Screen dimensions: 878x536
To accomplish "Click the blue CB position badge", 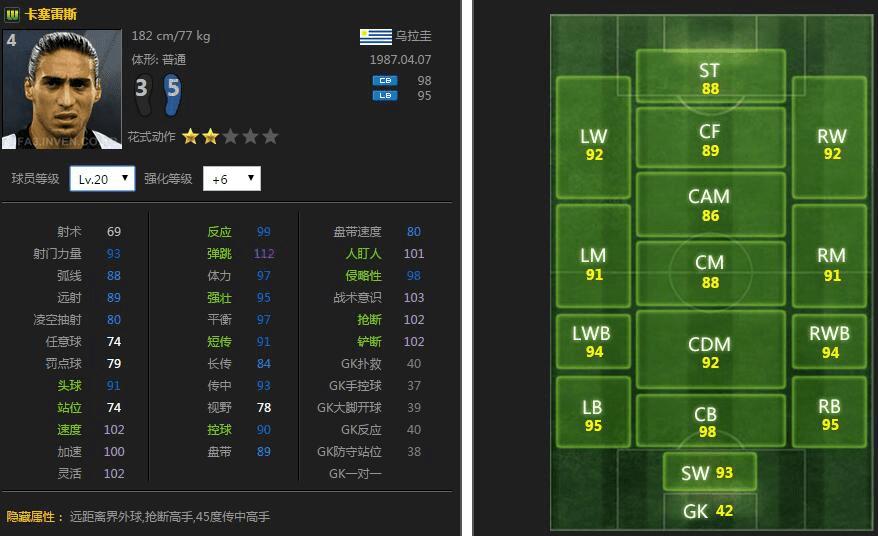I will point(385,80).
